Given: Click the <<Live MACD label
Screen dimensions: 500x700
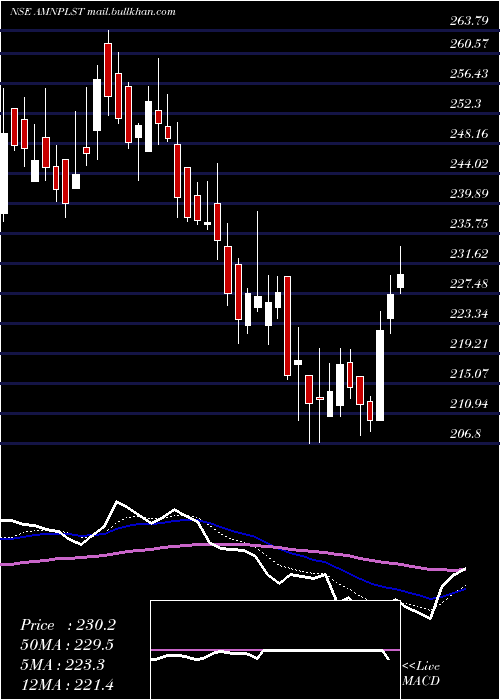Looking at the screenshot, I should tap(421, 674).
